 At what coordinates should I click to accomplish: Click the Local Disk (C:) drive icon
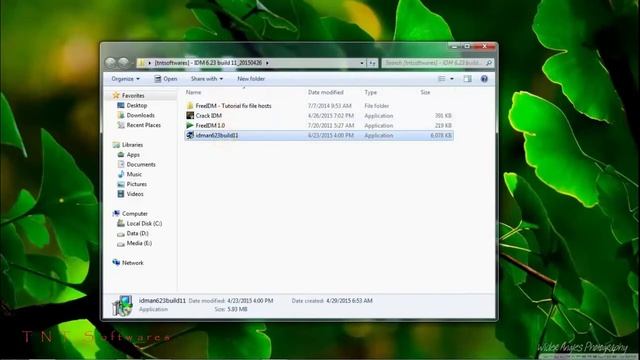121,223
